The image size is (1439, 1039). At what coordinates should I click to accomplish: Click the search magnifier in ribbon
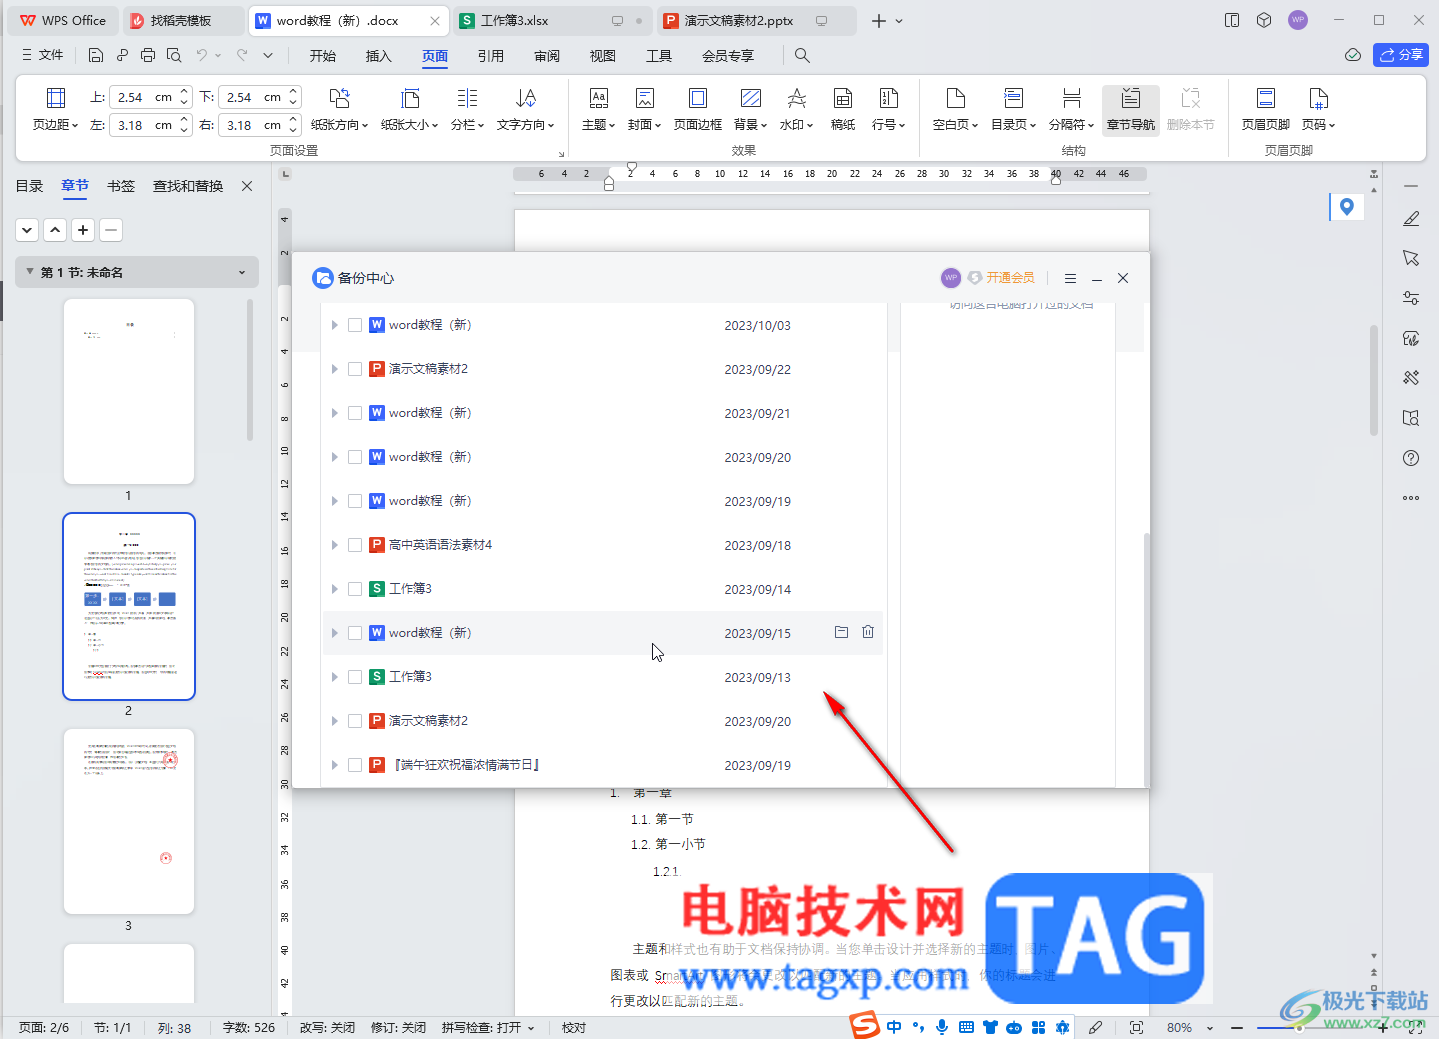click(802, 55)
